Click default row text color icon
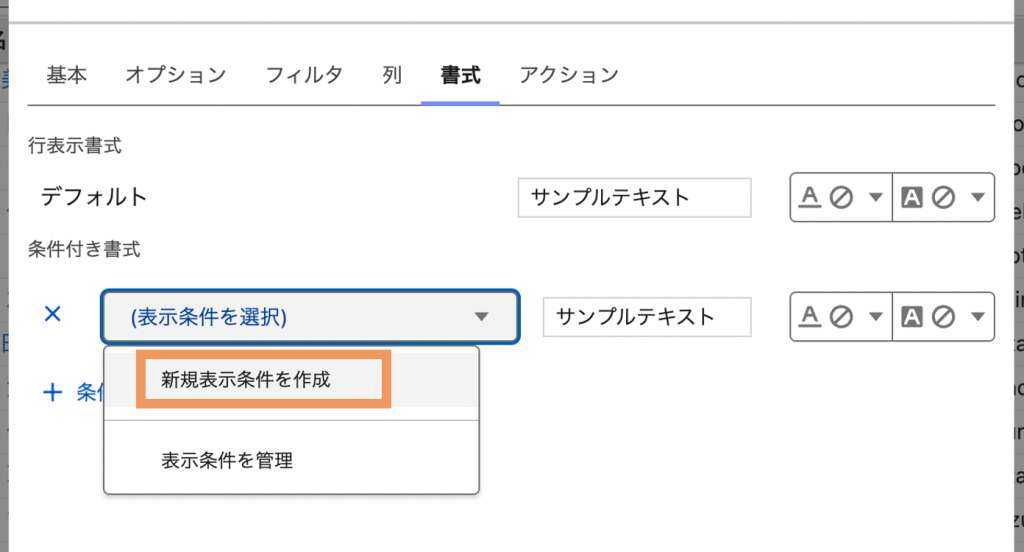Screen dimensions: 1024x552 pyautogui.click(x=811, y=197)
